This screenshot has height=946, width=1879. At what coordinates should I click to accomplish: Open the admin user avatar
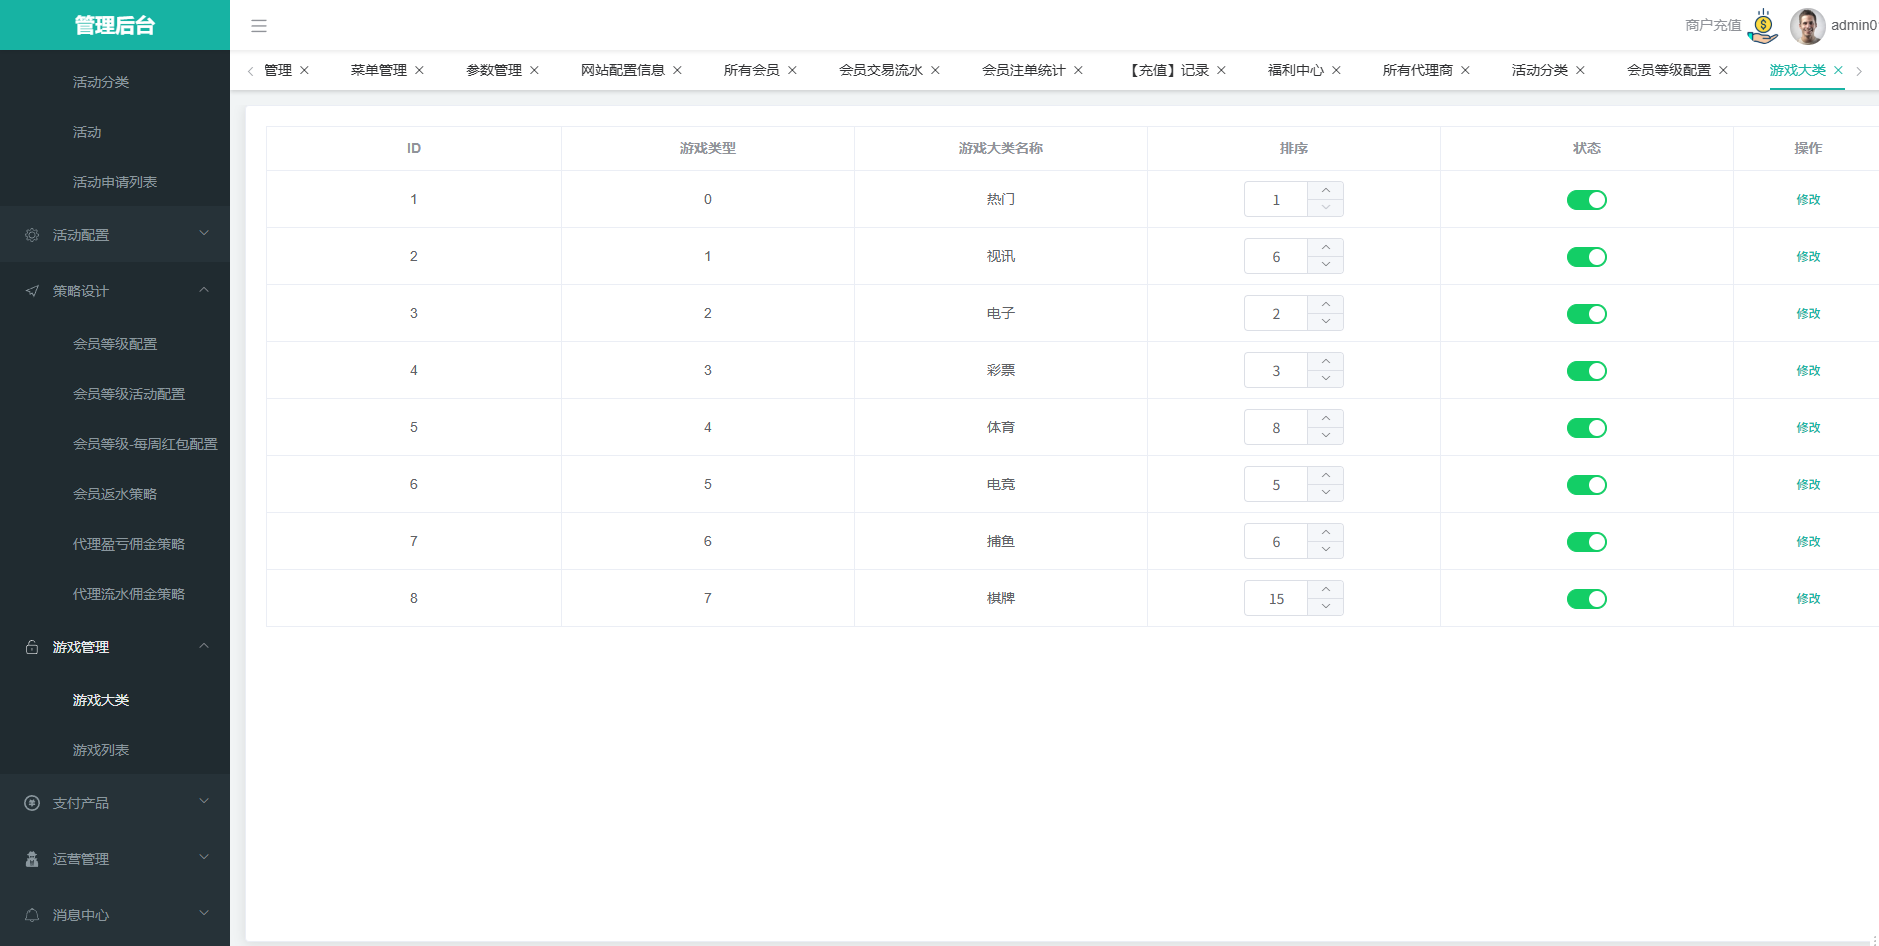pos(1807,26)
